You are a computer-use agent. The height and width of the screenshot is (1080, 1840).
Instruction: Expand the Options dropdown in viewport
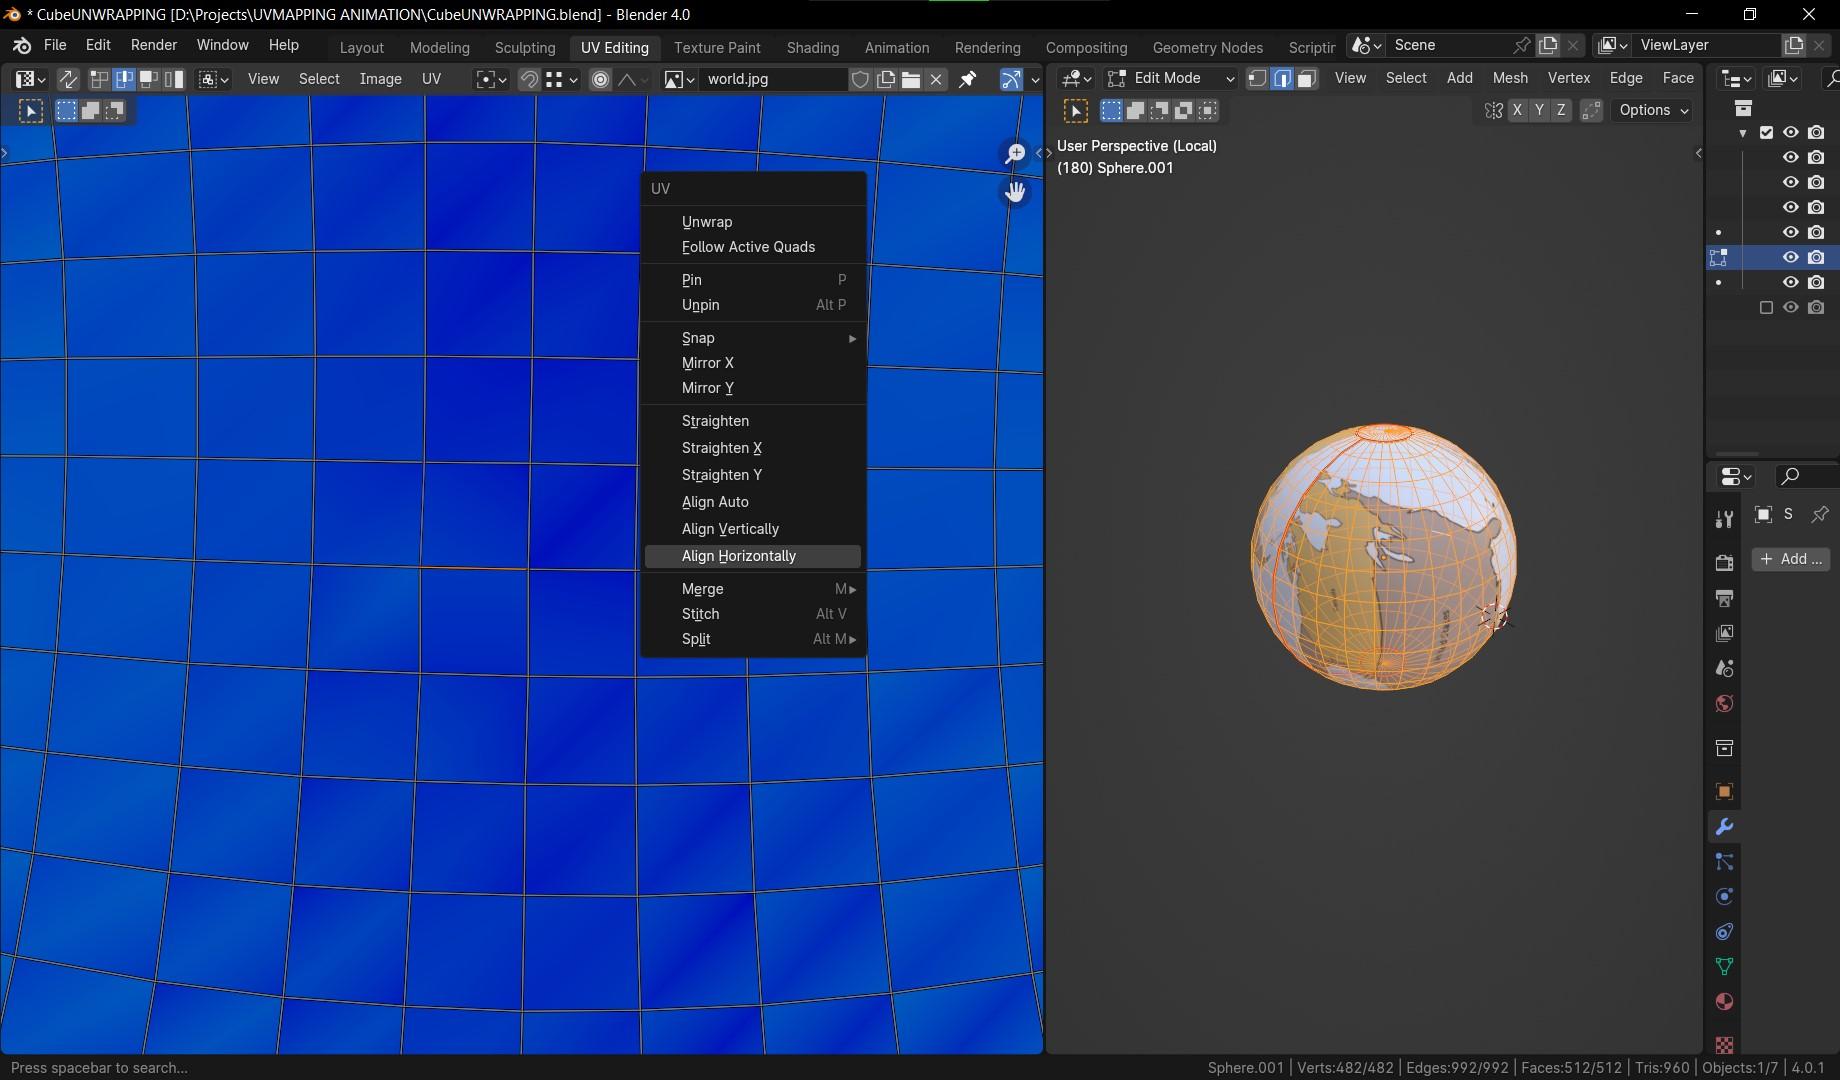coord(1652,111)
